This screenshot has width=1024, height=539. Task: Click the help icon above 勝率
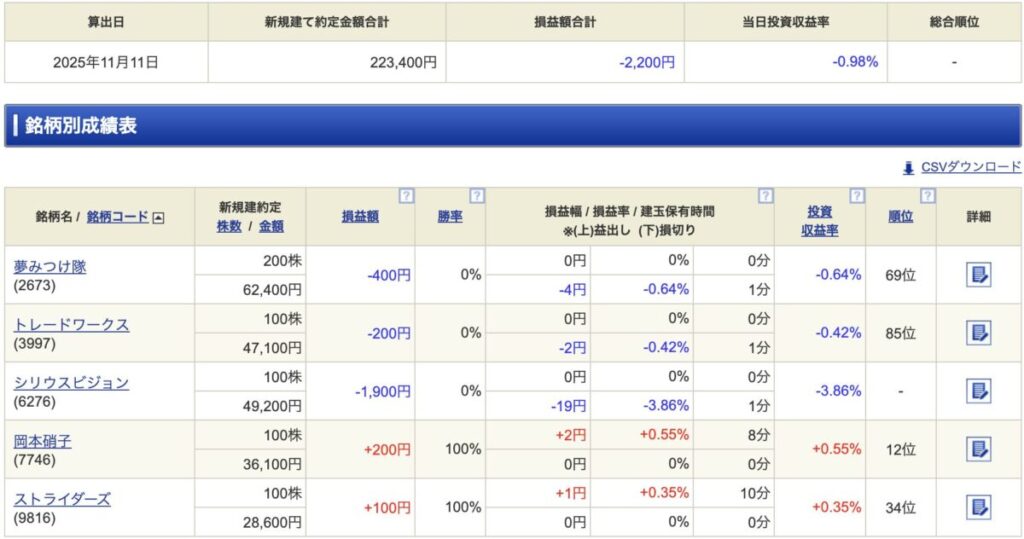[477, 196]
